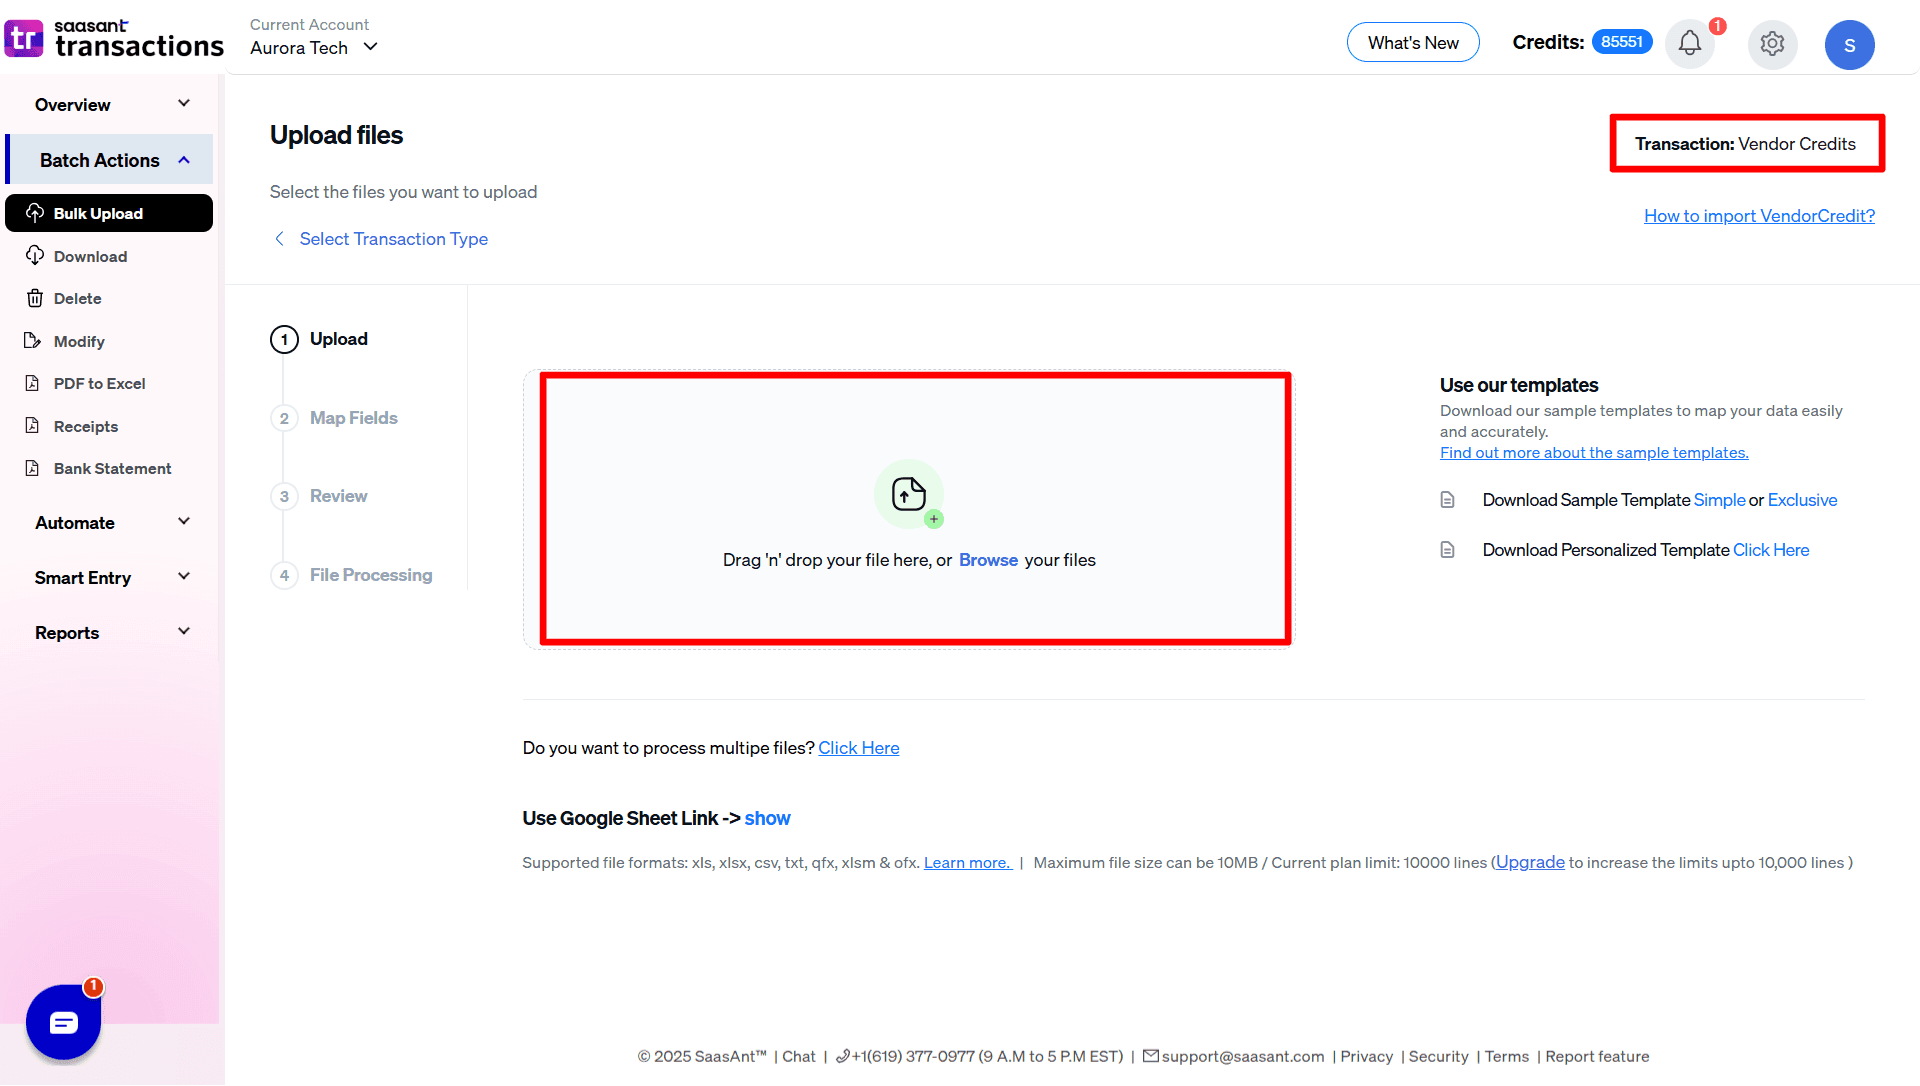The image size is (1920, 1086).
Task: Select the Bulk Upload tool in sidebar
Action: coord(98,212)
